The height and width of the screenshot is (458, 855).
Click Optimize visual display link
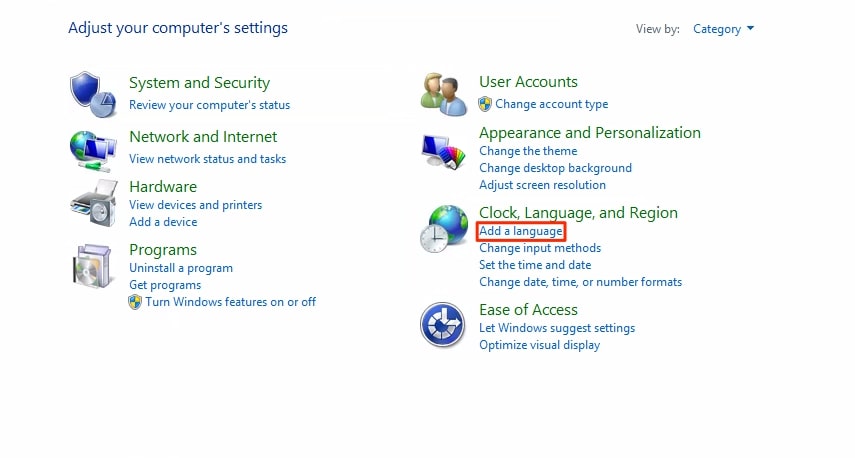[x=539, y=345]
